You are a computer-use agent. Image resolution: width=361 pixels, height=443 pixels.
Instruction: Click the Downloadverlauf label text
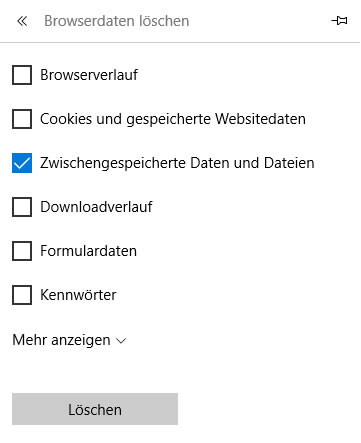(96, 207)
